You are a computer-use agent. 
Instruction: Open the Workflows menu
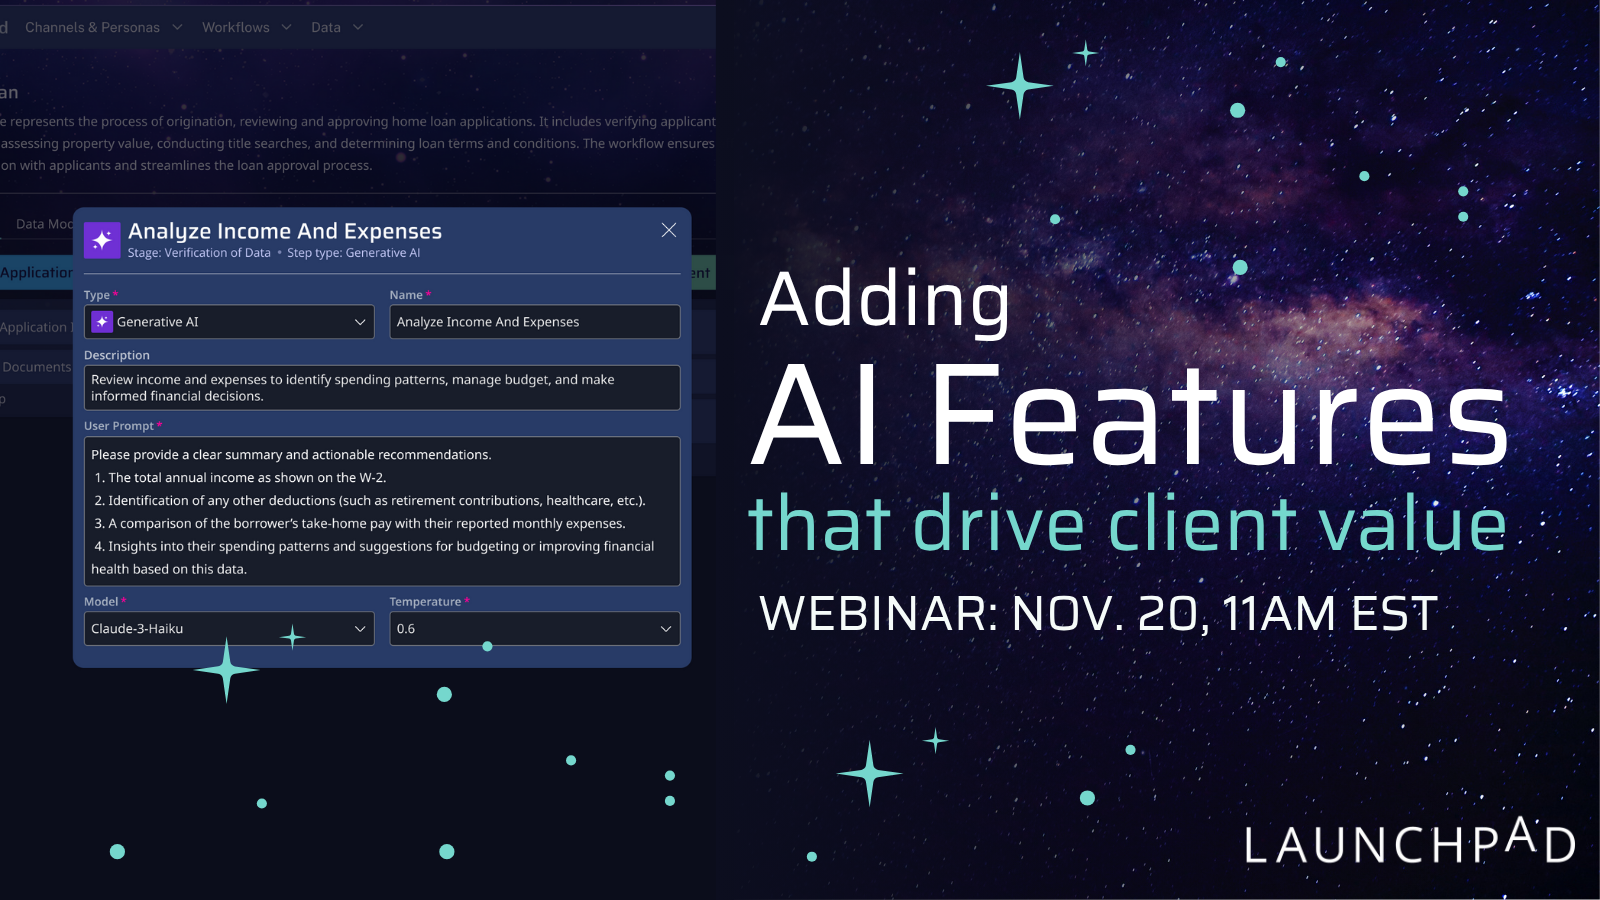coord(236,27)
